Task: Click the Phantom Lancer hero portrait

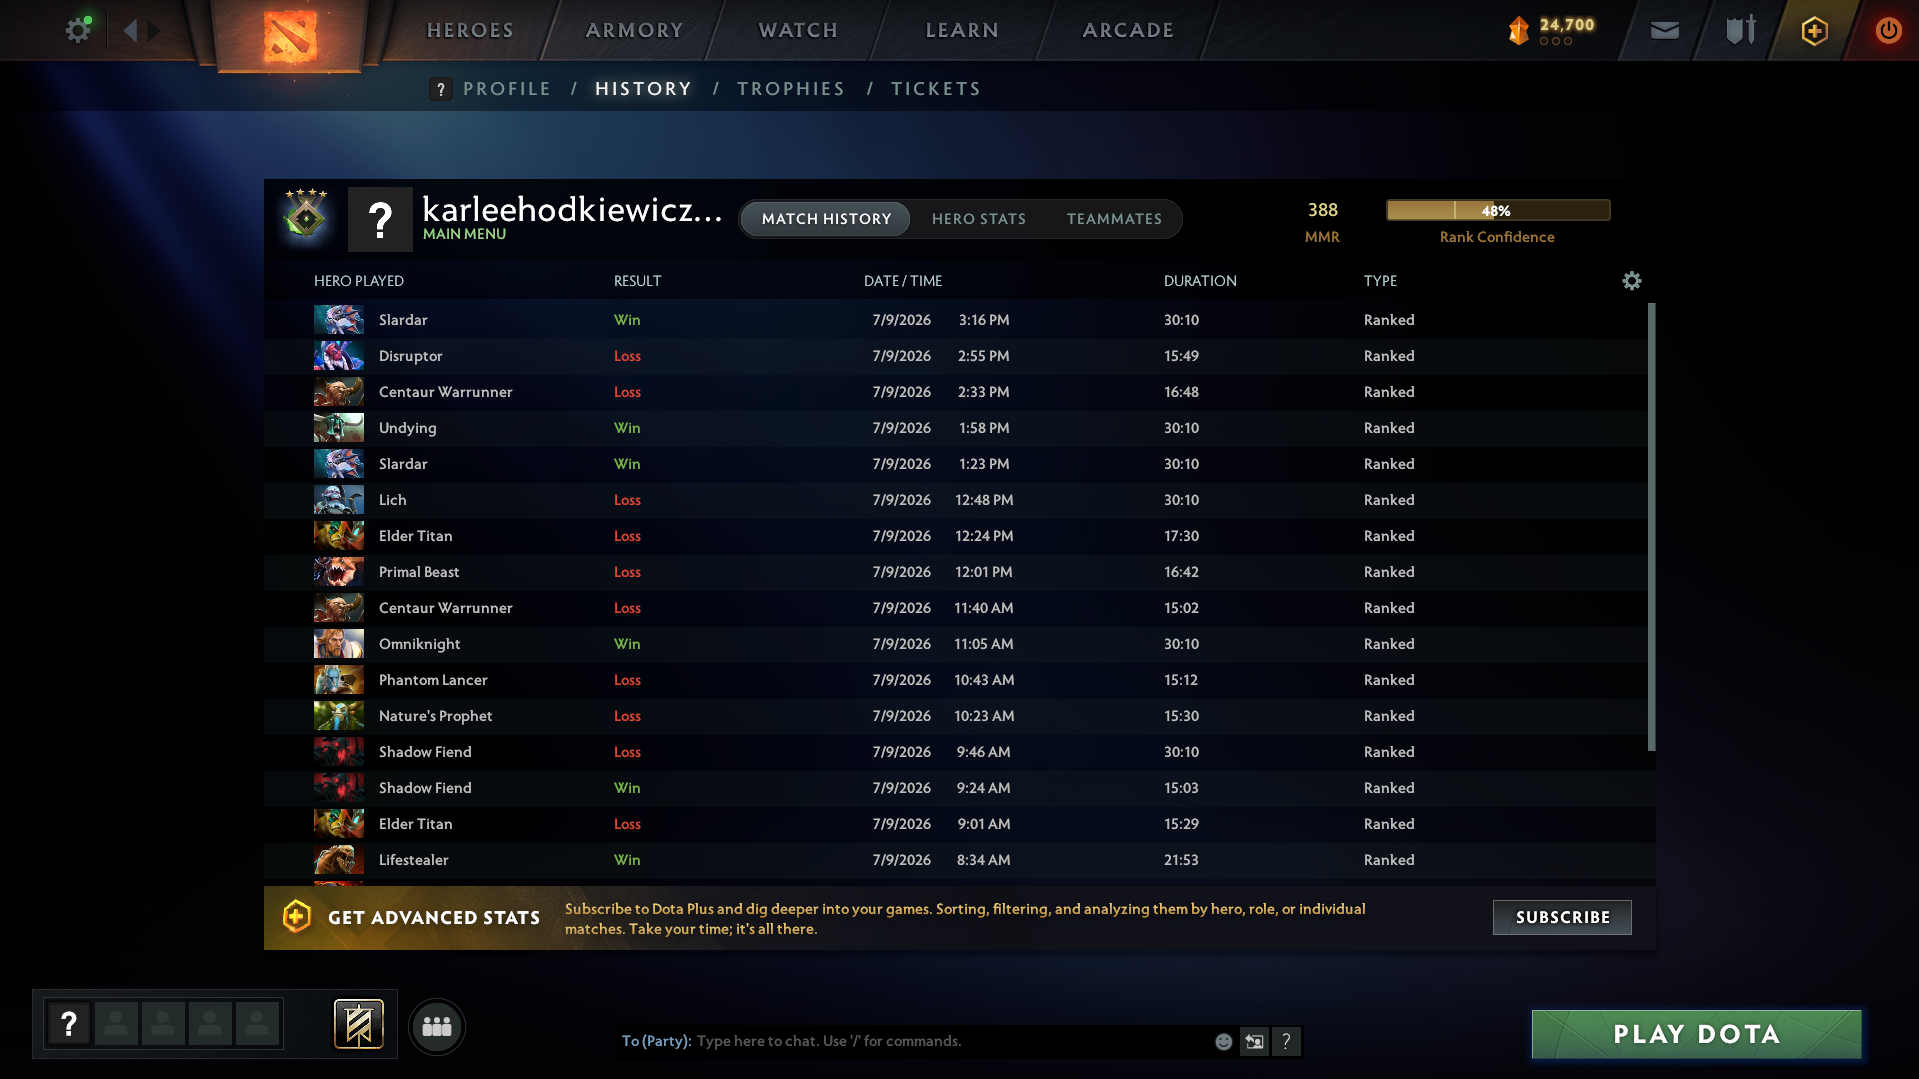Action: pos(339,680)
